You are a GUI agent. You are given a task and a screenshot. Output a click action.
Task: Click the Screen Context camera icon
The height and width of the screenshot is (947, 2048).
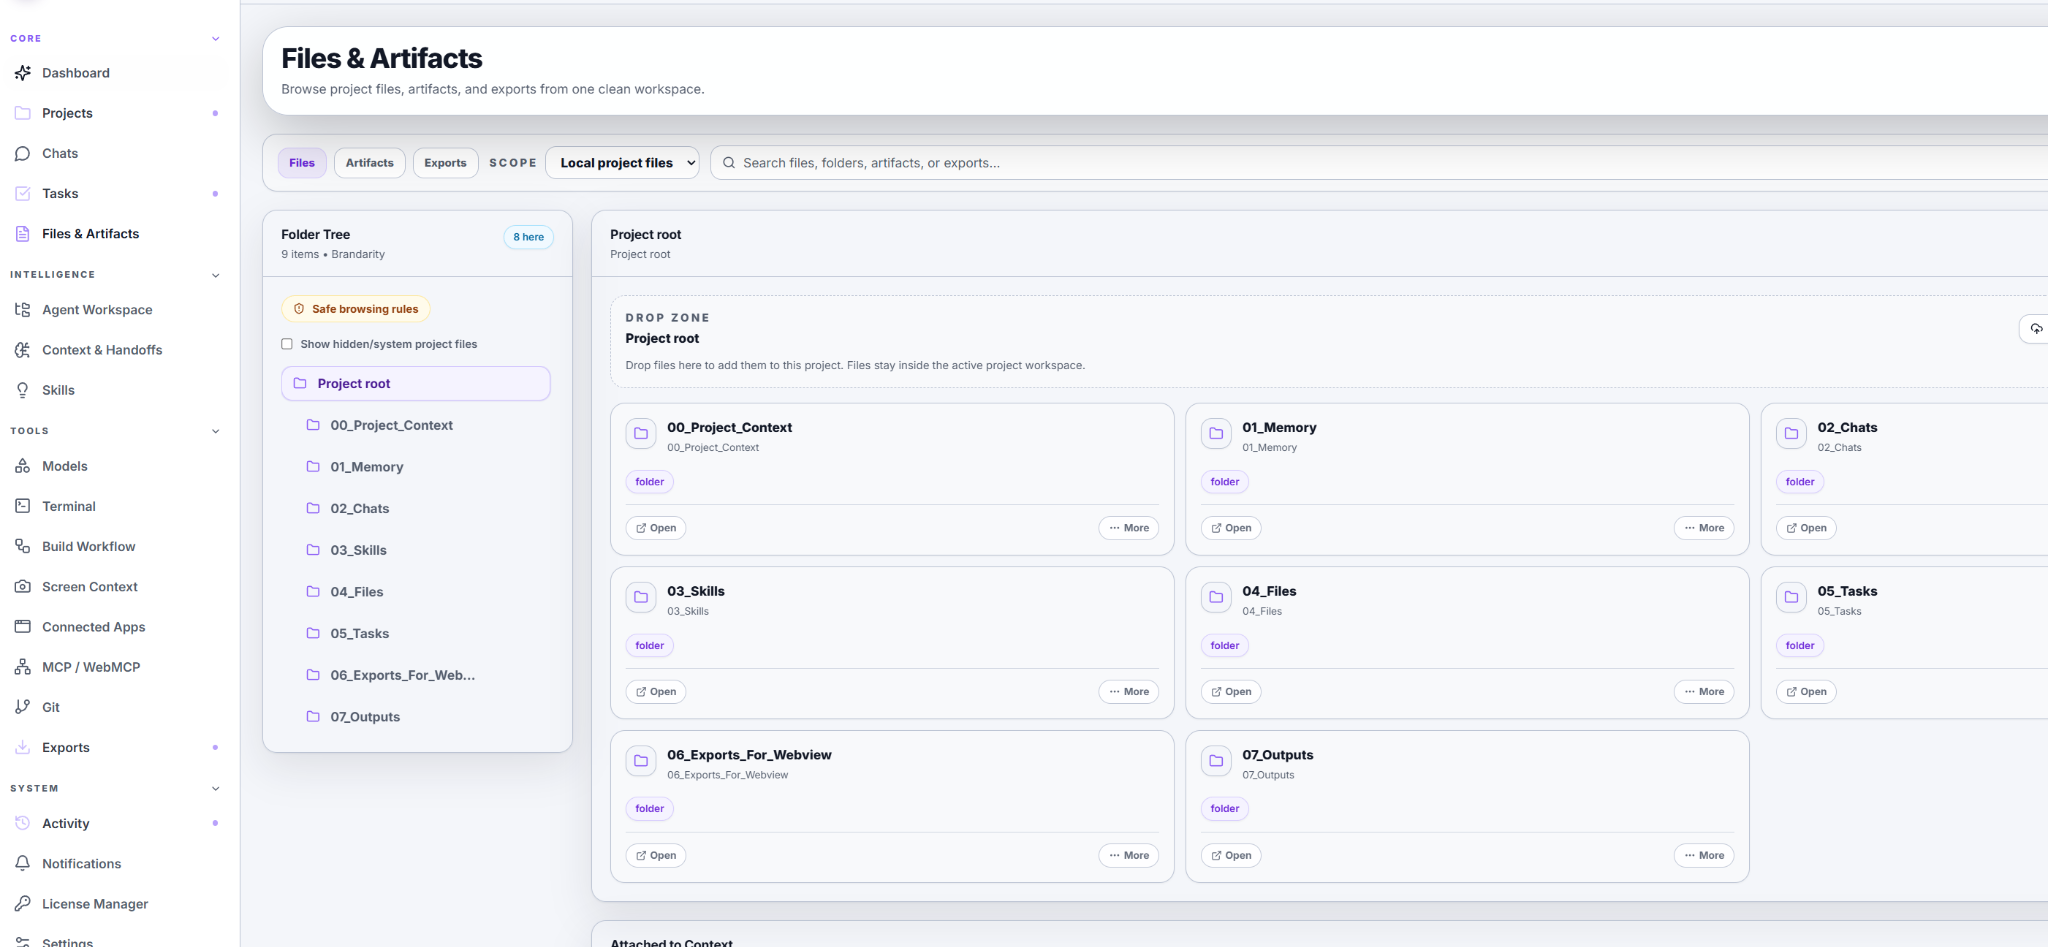click(23, 586)
